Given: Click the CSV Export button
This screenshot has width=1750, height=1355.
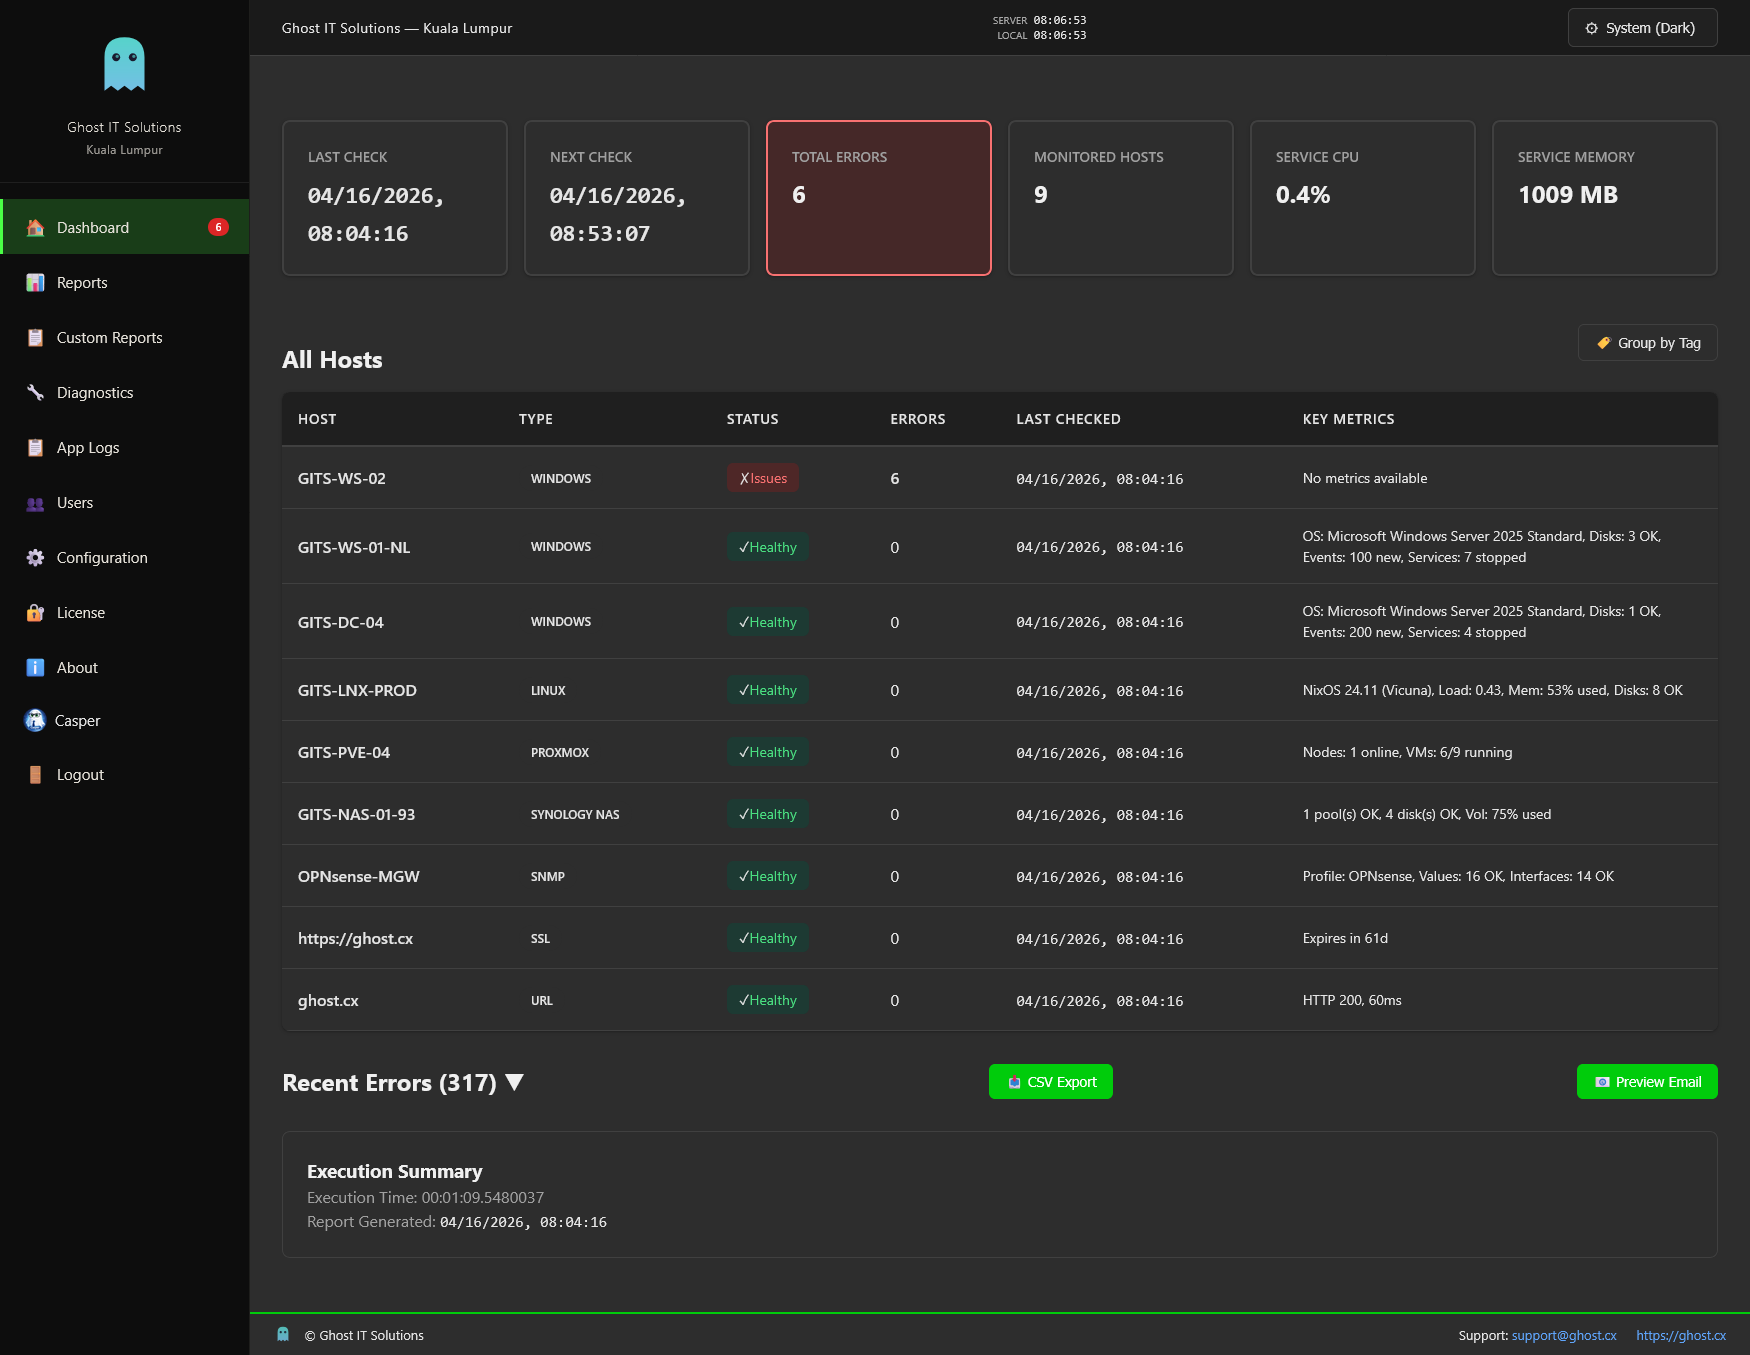Looking at the screenshot, I should click(1050, 1082).
